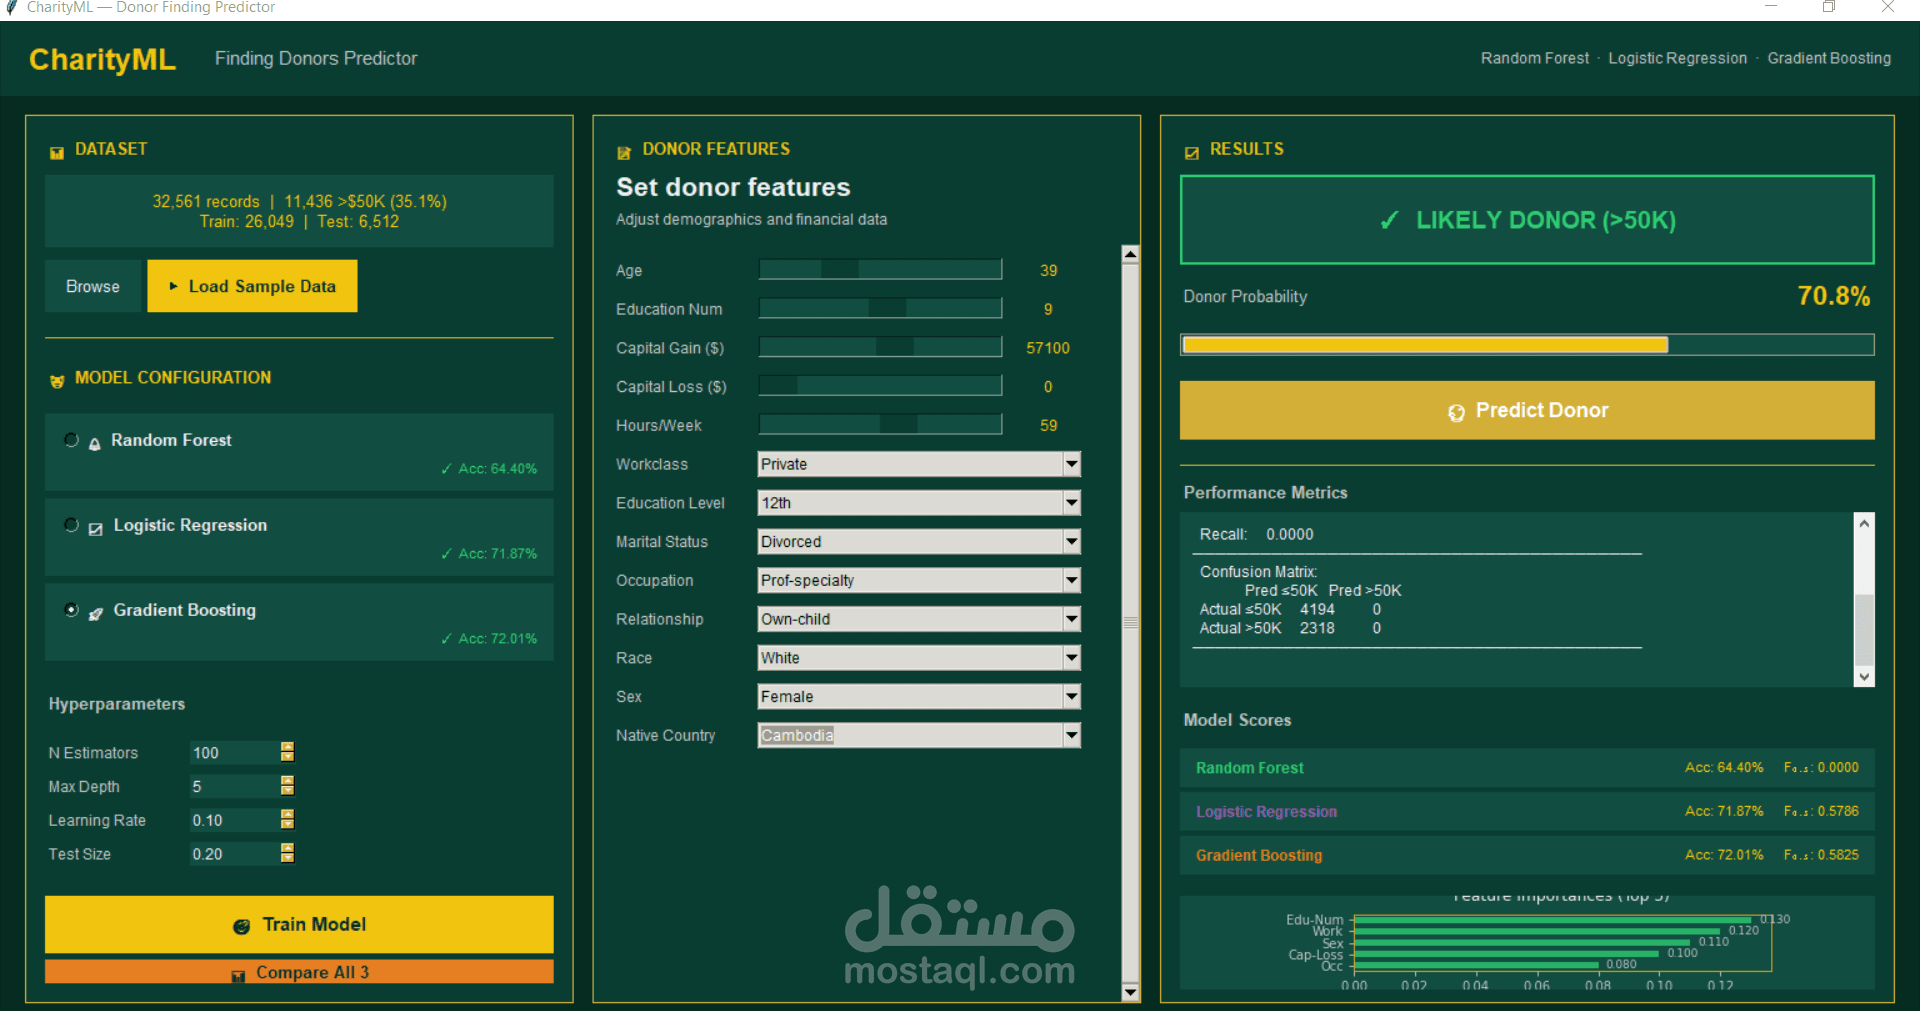Expand the Sex dropdown
Viewport: 1920px width, 1011px height.
1072,697
